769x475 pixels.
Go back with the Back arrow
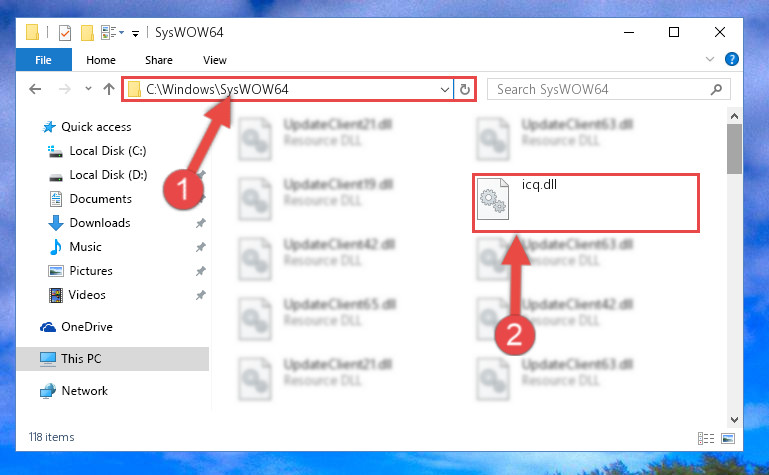[35, 89]
